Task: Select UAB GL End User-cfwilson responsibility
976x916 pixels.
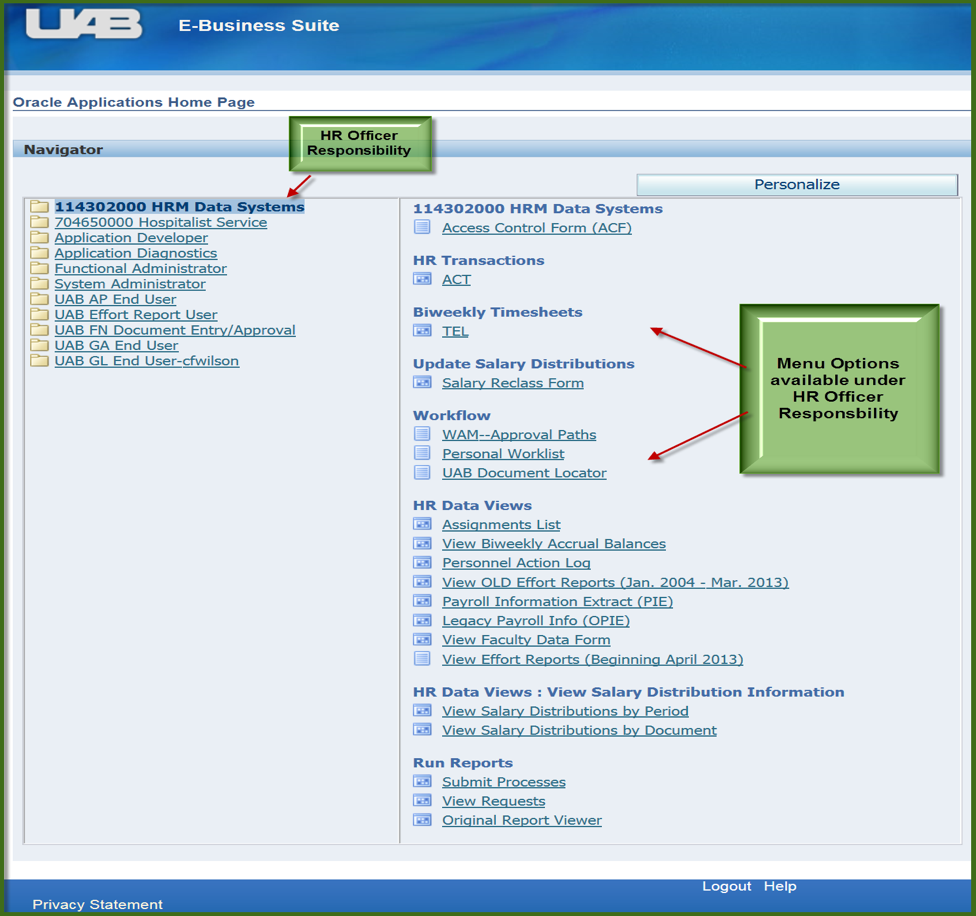Action: [x=146, y=361]
